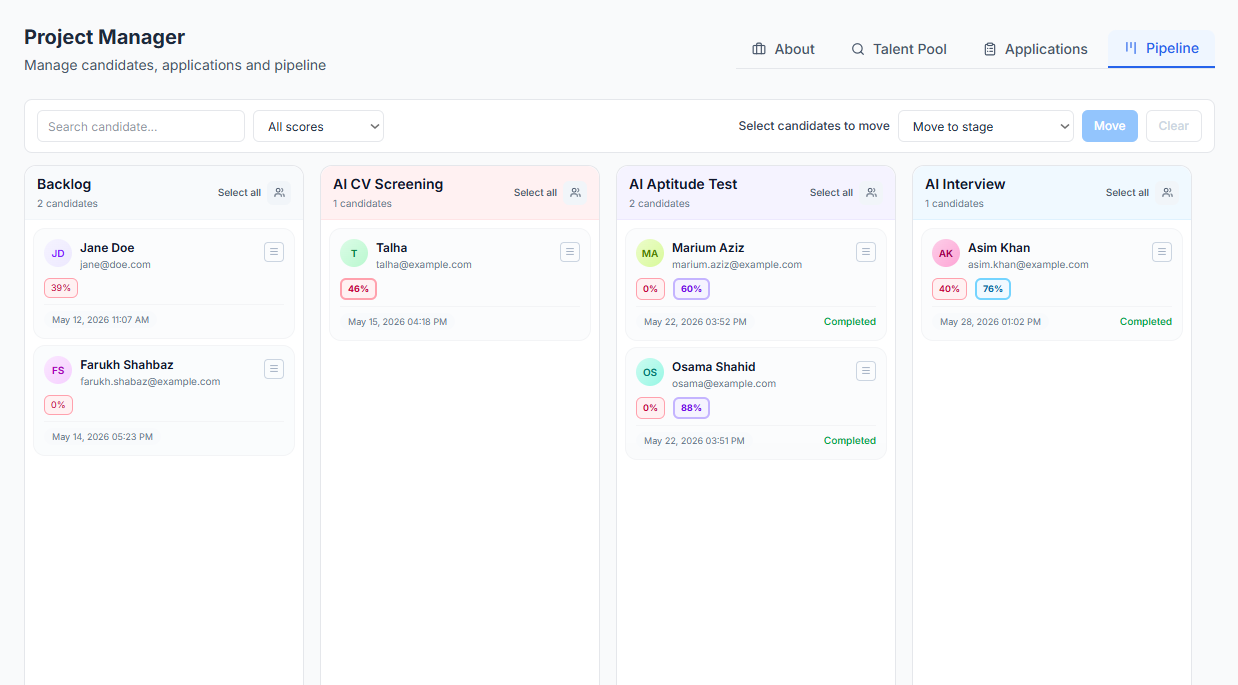
Task: Click date May 12, 2026 11:07 AM
Action: point(100,320)
